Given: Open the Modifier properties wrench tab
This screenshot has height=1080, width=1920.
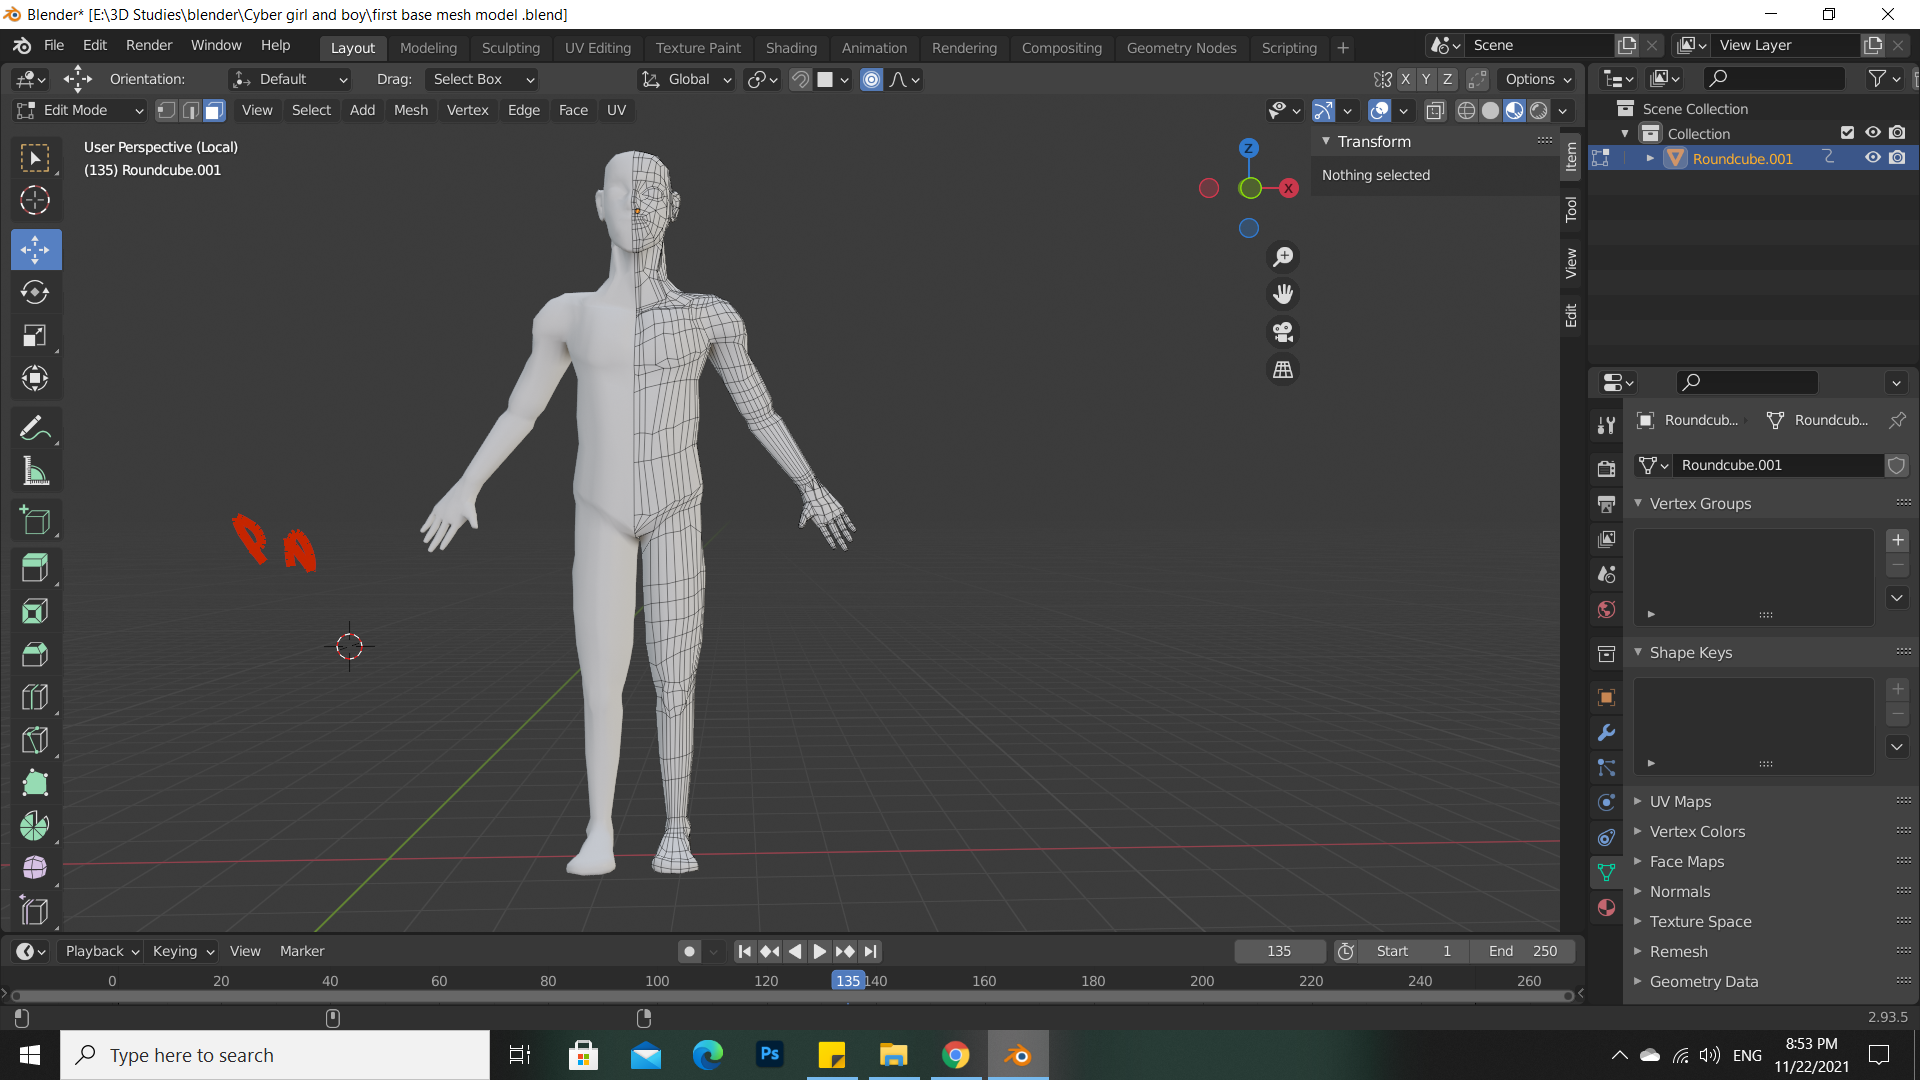Looking at the screenshot, I should (x=1606, y=732).
